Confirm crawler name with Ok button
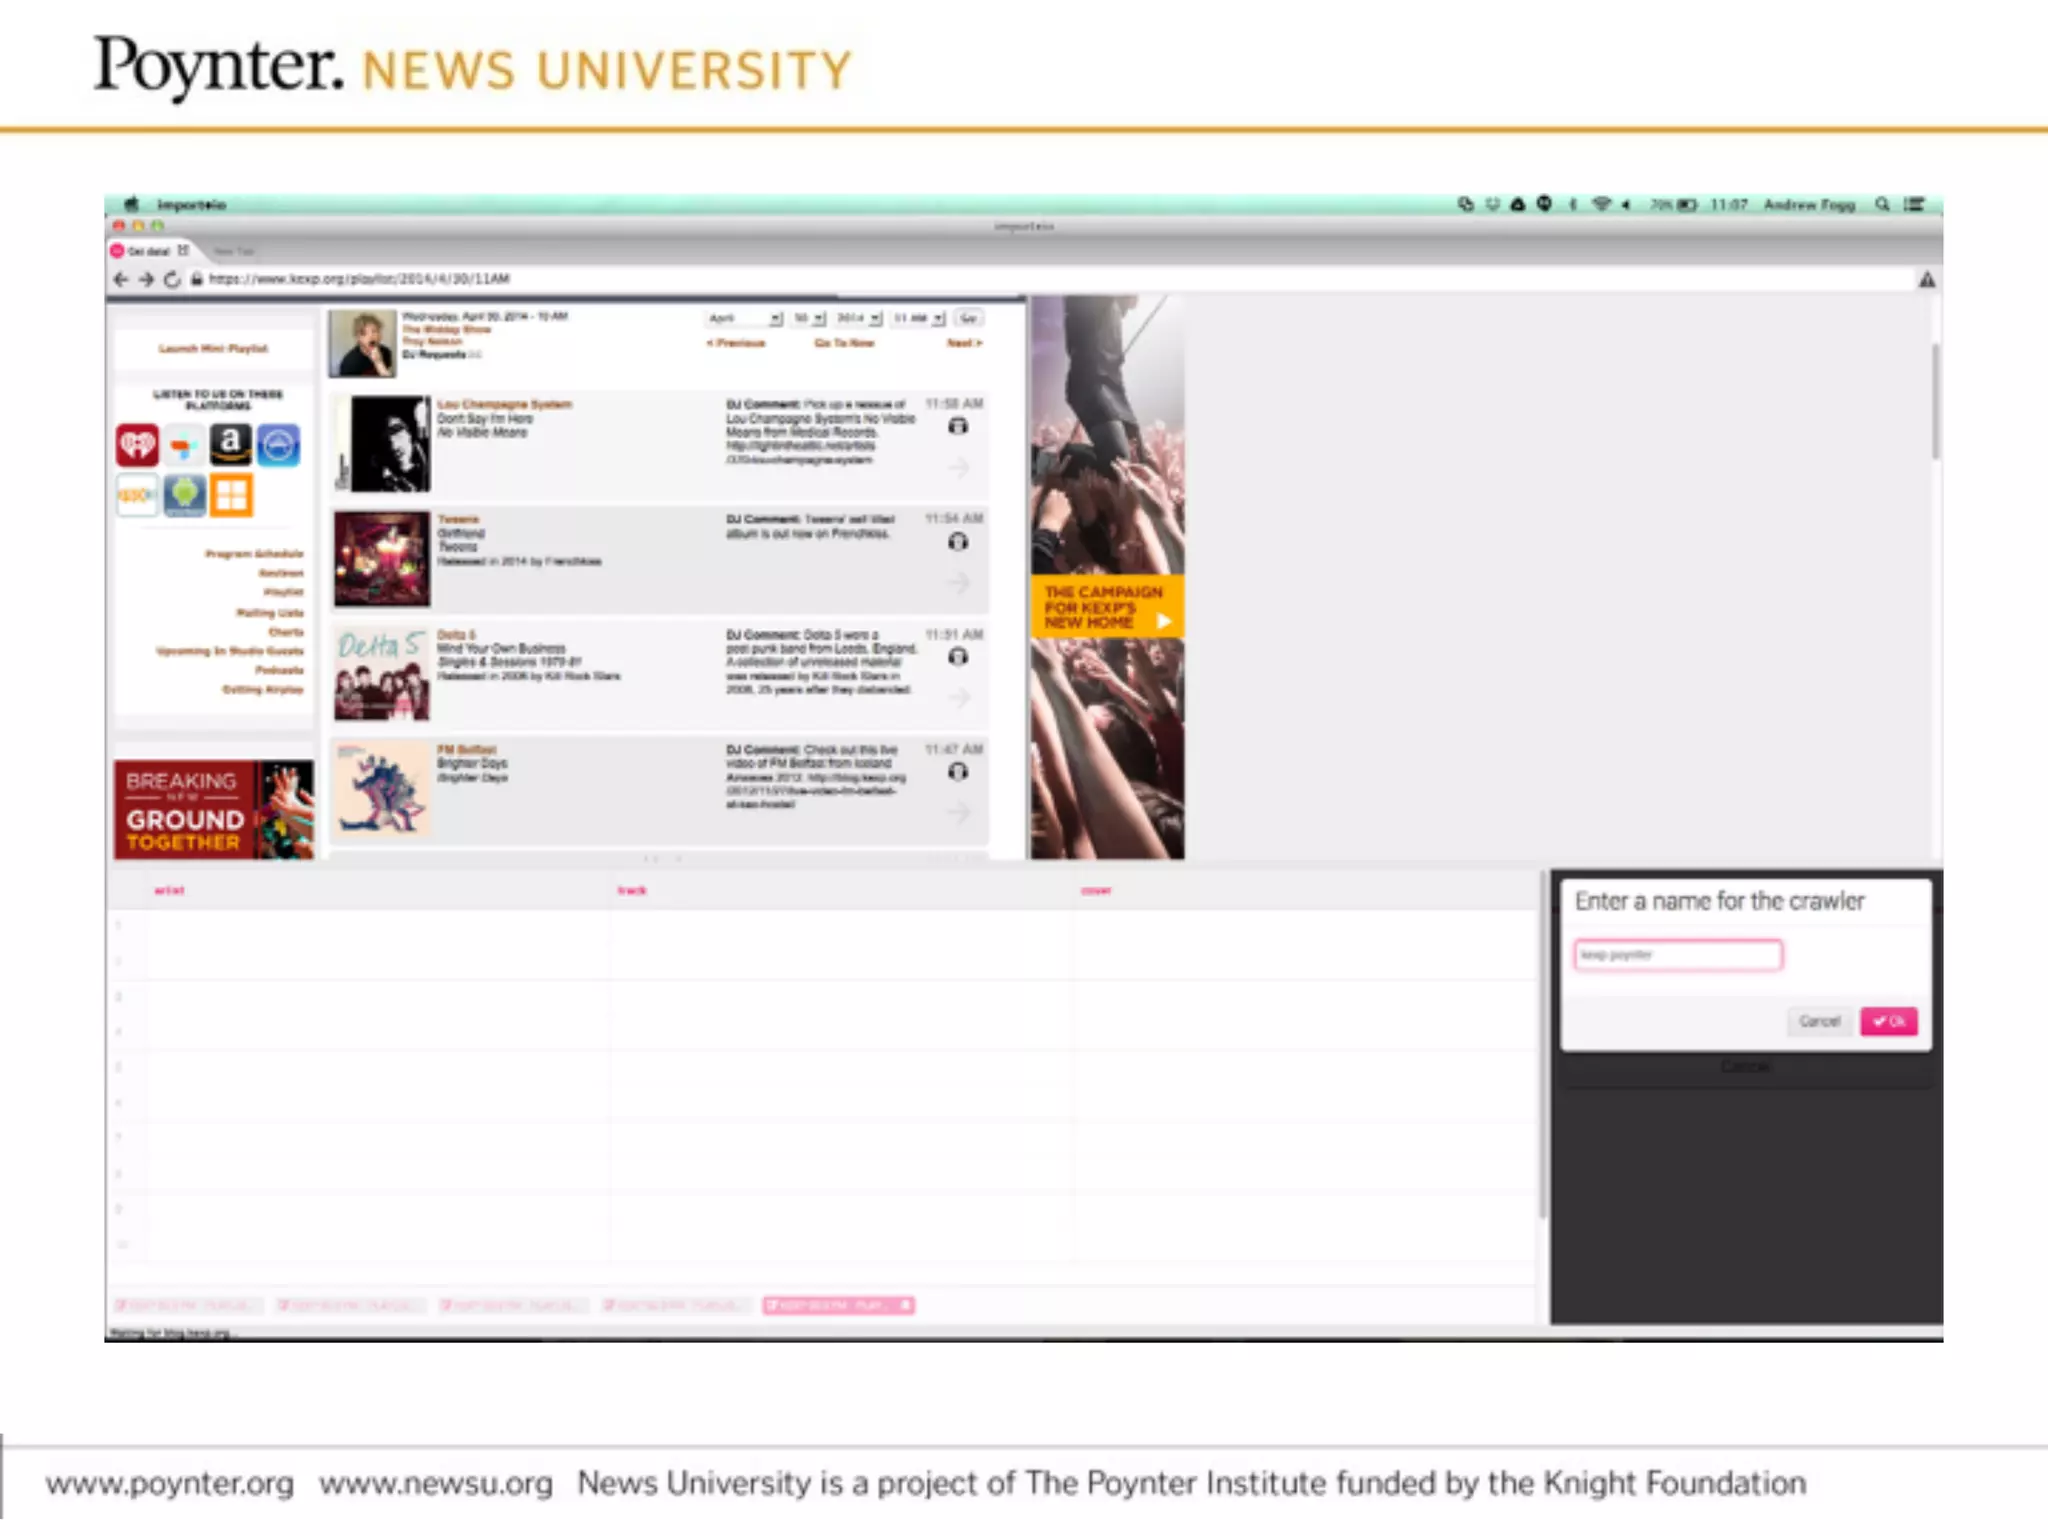2048x1536 pixels. [1888, 1021]
